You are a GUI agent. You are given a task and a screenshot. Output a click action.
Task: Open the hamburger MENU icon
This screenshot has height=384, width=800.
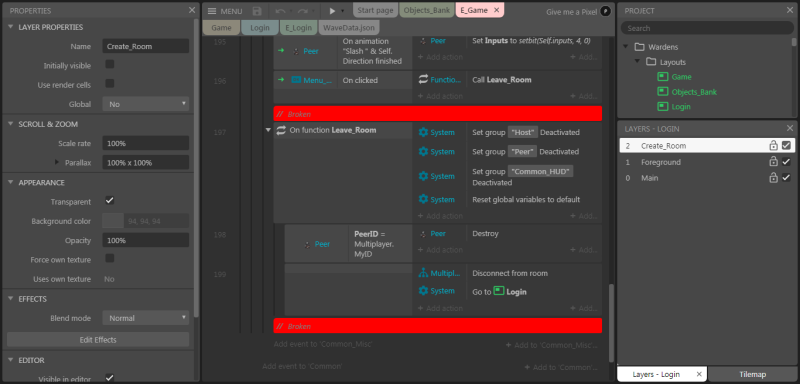212,11
